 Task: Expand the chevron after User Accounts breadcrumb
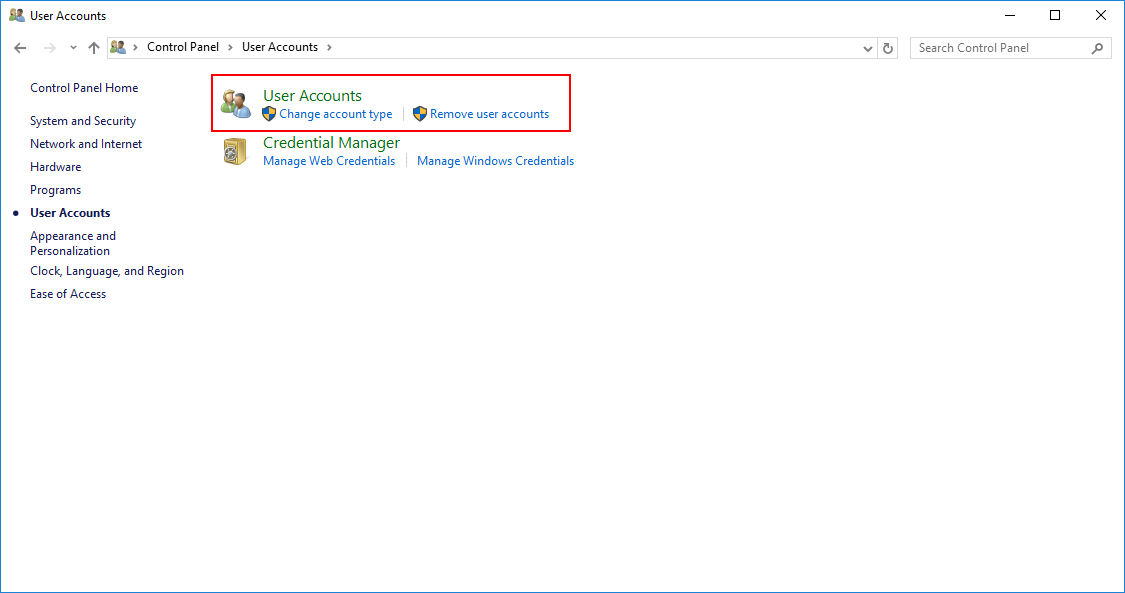[x=329, y=47]
